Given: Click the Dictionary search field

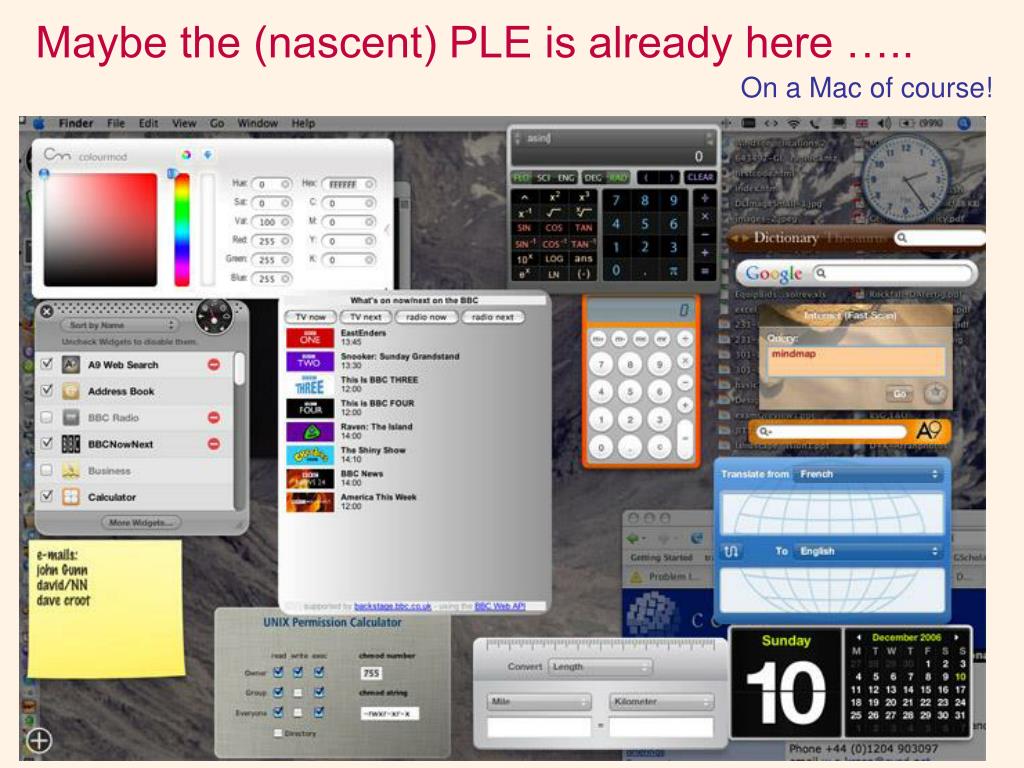Looking at the screenshot, I should 938,238.
